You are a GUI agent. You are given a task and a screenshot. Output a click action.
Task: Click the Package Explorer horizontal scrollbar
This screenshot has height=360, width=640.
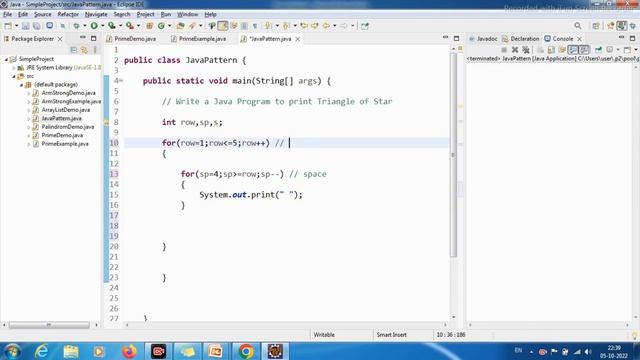49,325
